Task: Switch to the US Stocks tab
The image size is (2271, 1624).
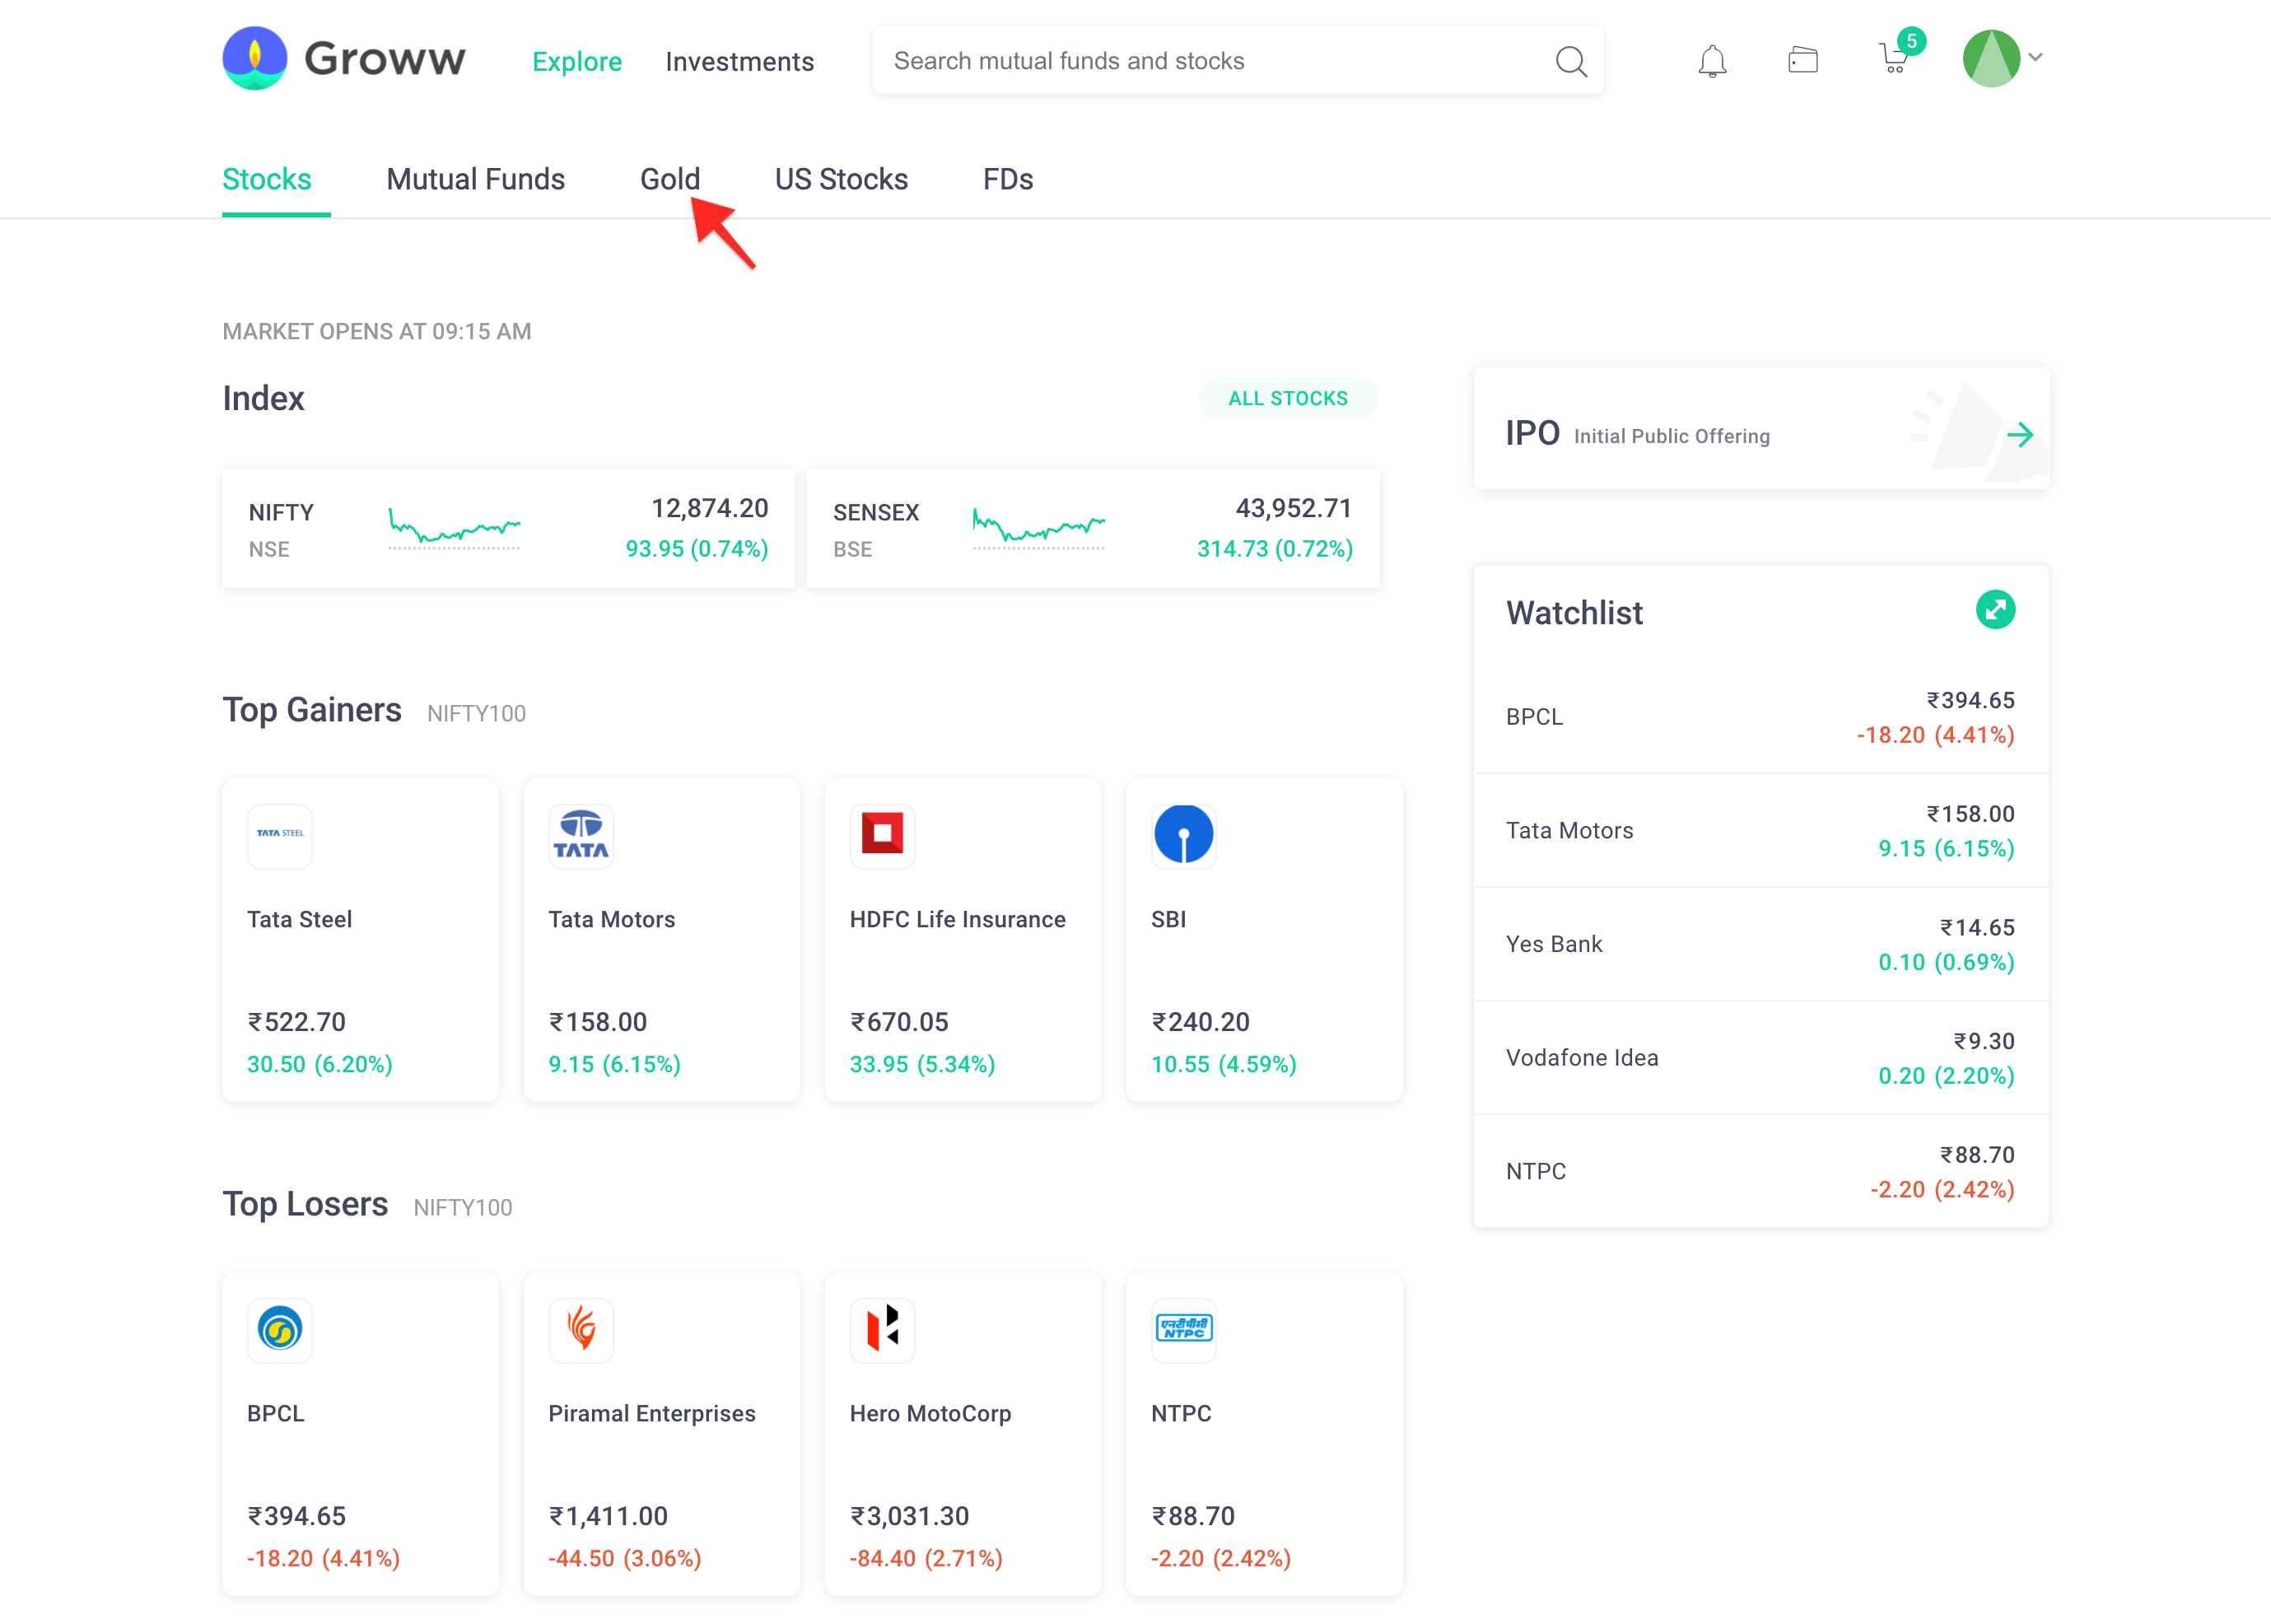Action: click(x=842, y=179)
